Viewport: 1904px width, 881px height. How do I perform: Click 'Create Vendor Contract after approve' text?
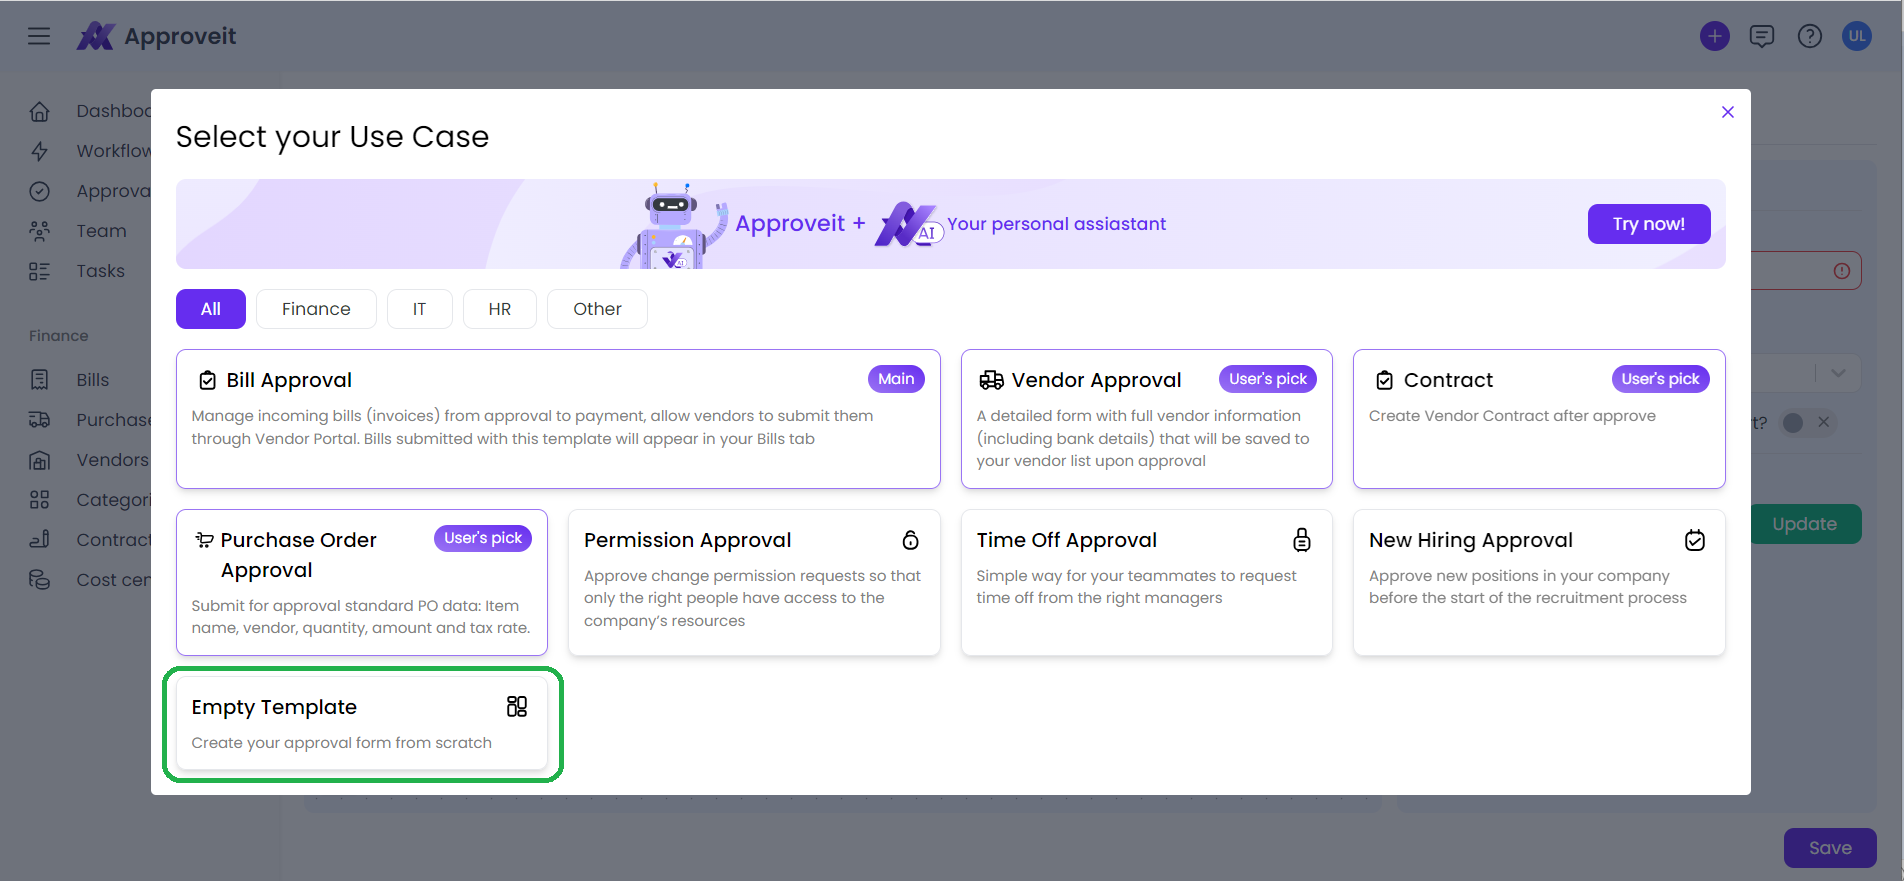click(1512, 416)
